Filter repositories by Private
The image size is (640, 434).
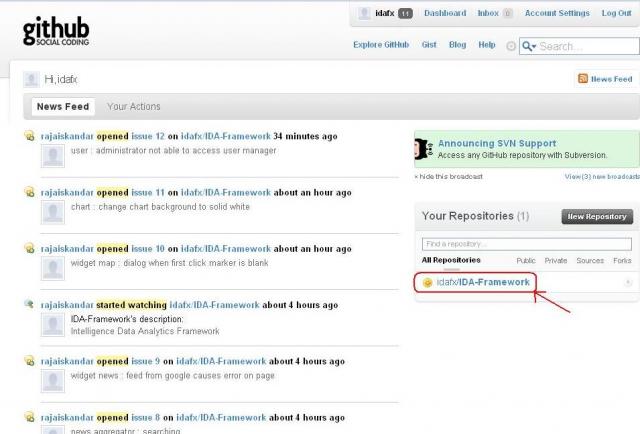point(556,260)
